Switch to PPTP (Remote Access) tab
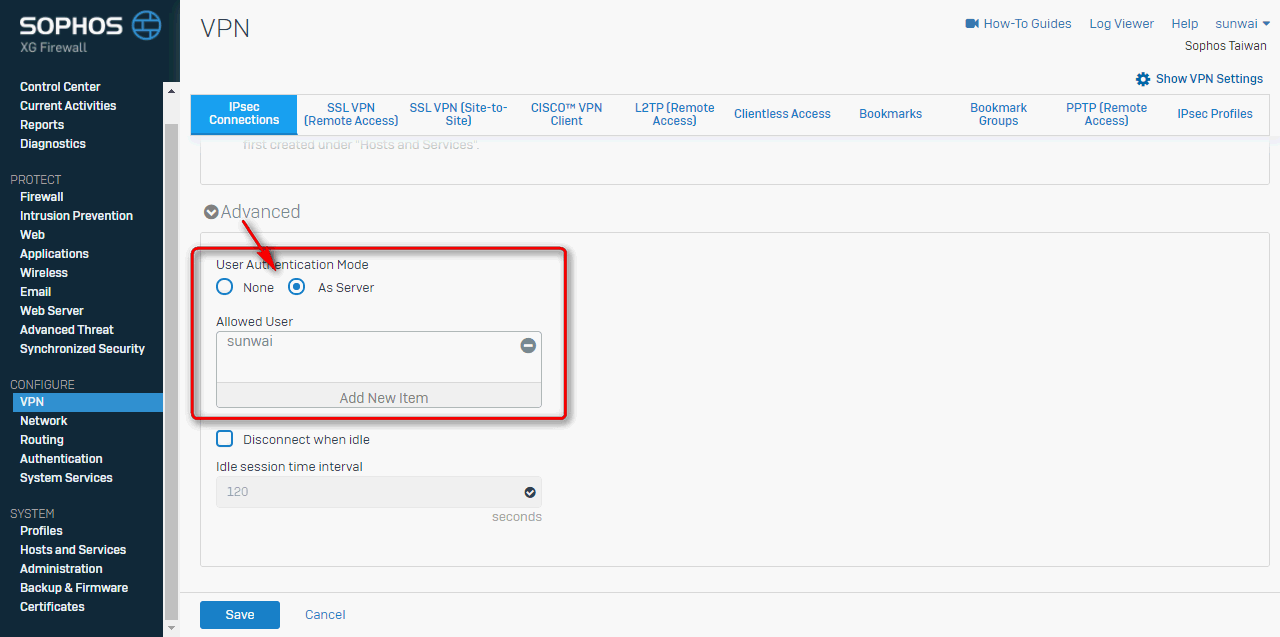The height and width of the screenshot is (637, 1280). pyautogui.click(x=1106, y=114)
